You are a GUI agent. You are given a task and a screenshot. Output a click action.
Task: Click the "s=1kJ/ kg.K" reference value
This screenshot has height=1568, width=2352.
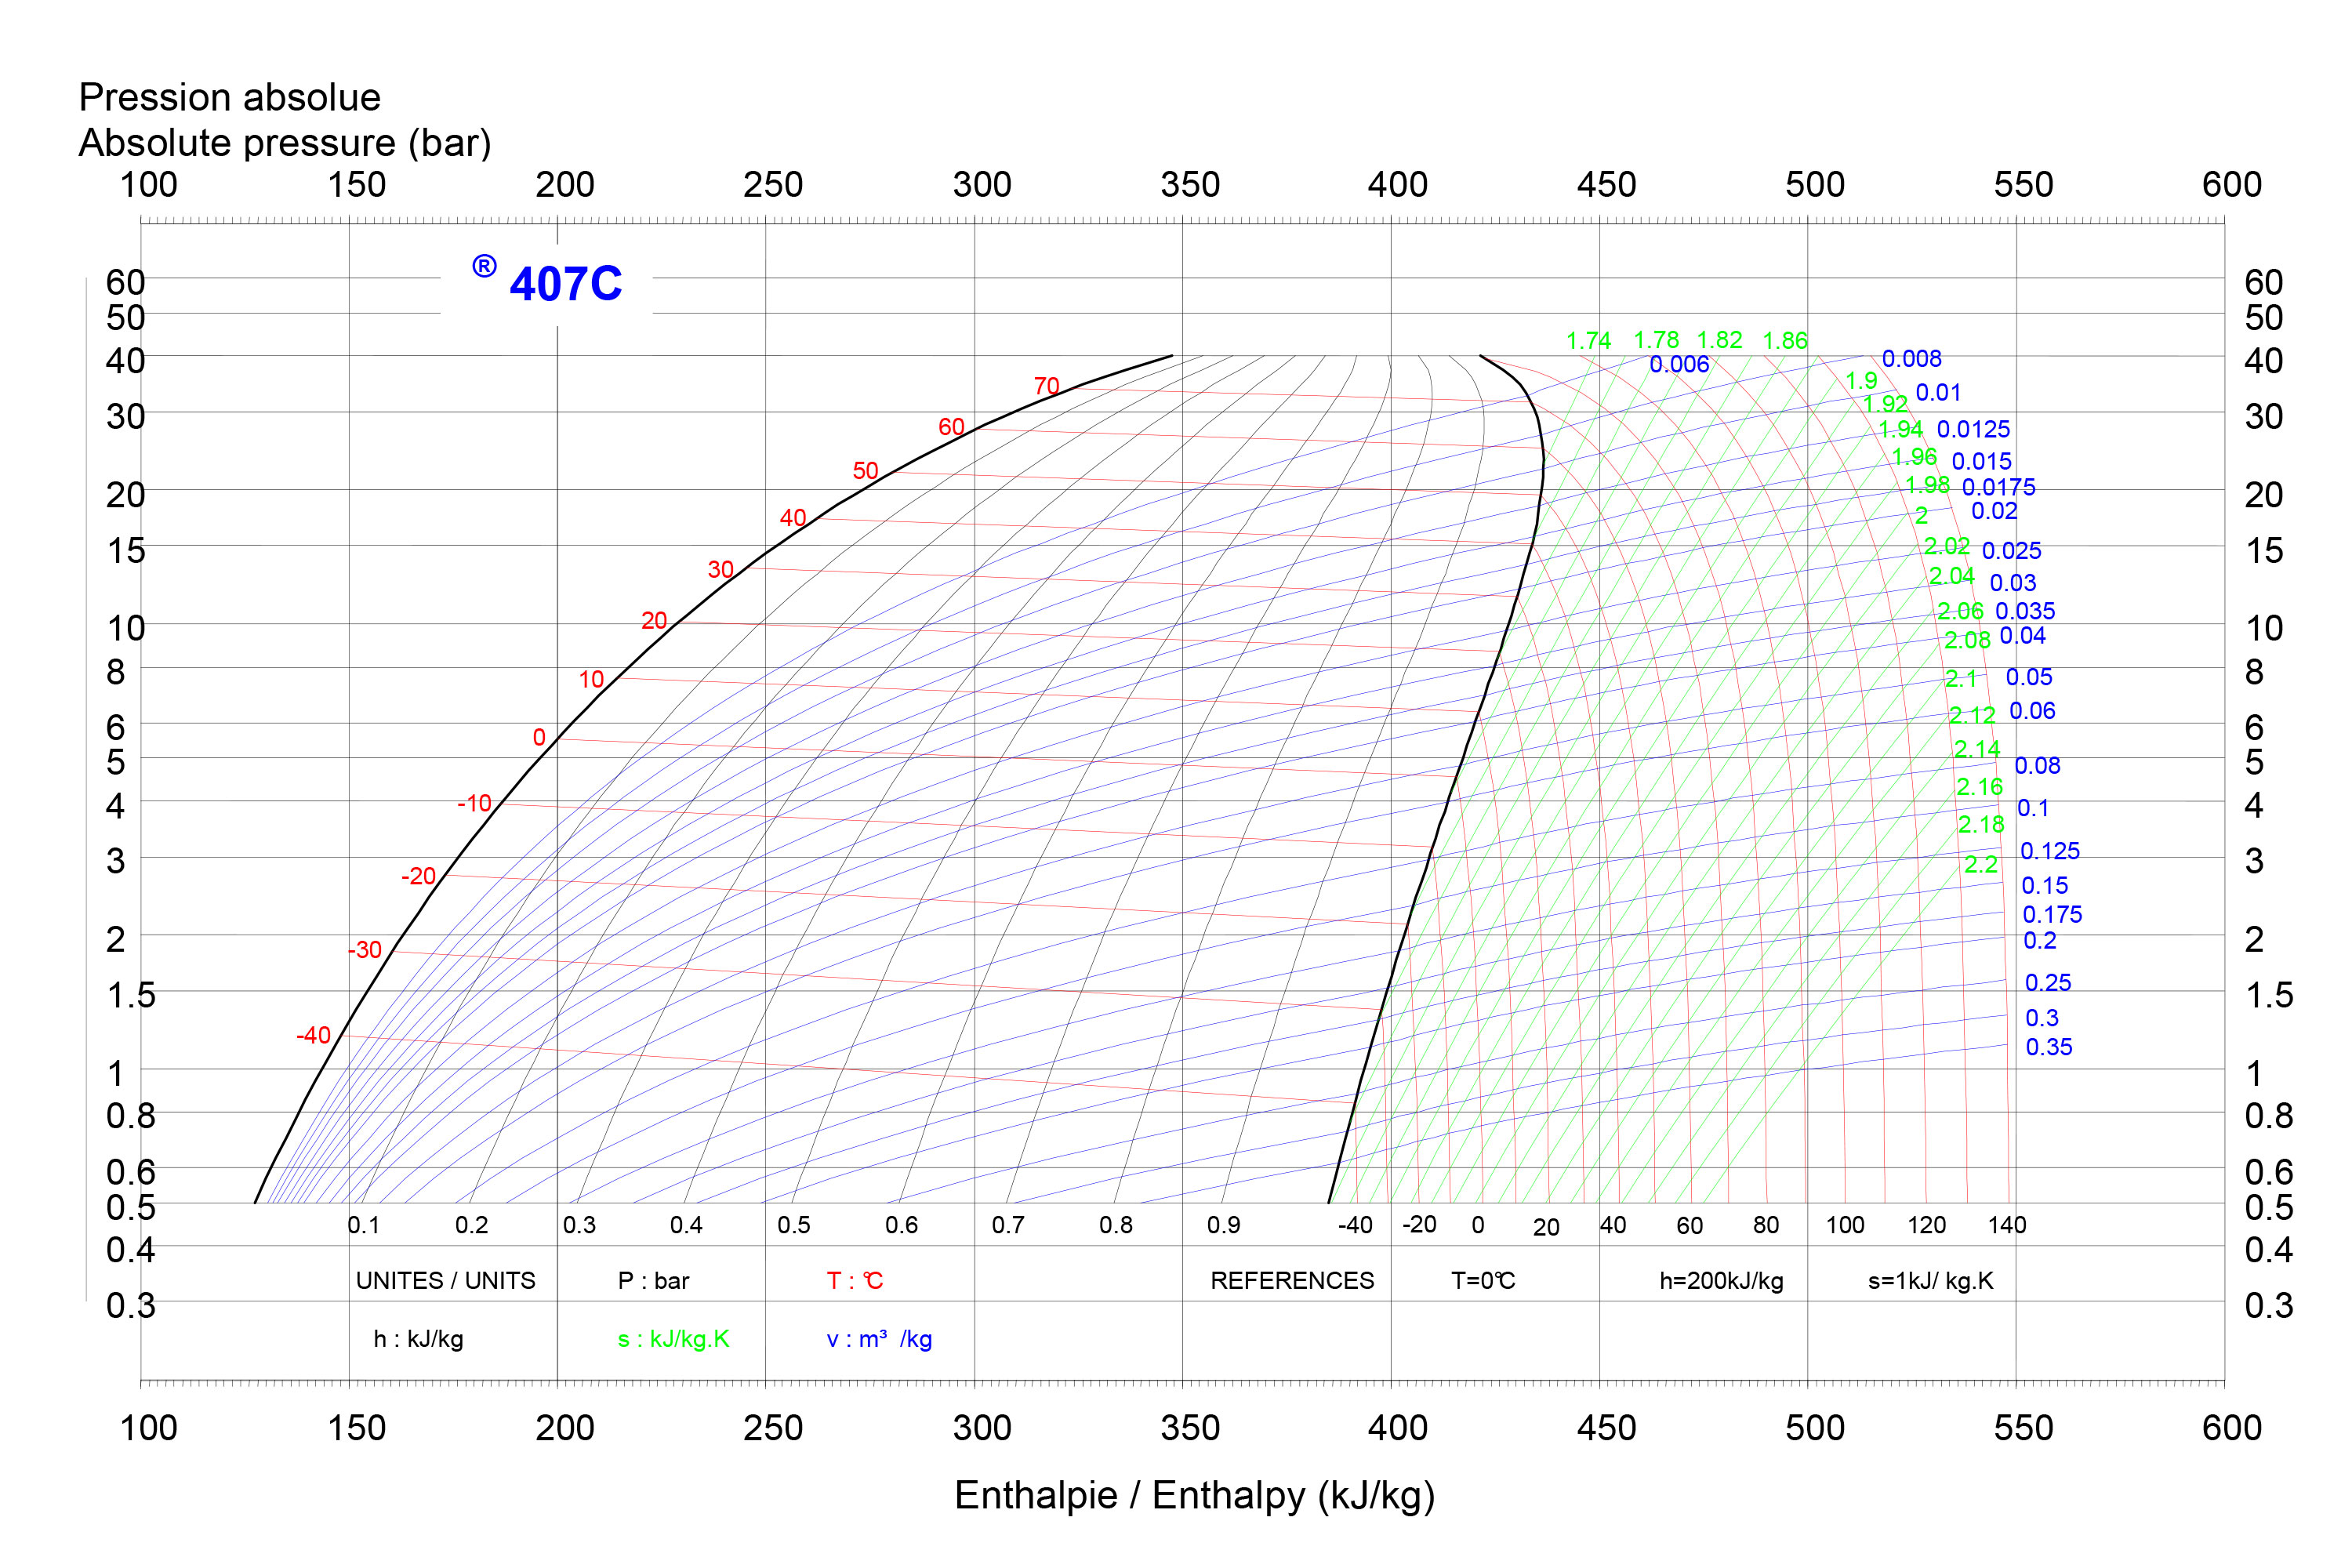tap(1930, 1281)
